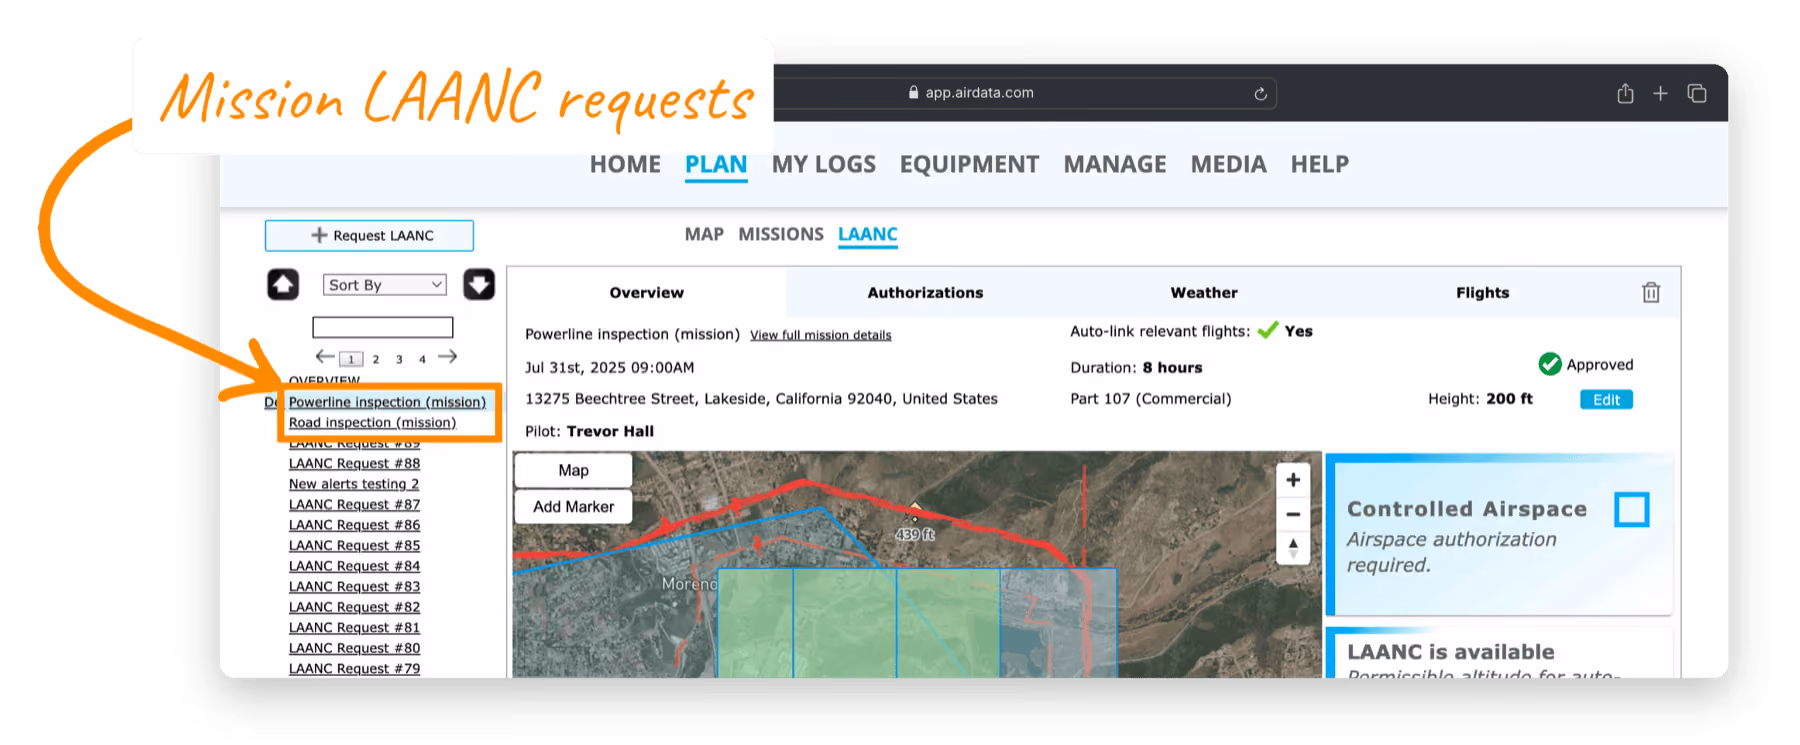Screen dimensions: 1800x745
Task: Open the MY LOGS menu
Action: point(823,164)
